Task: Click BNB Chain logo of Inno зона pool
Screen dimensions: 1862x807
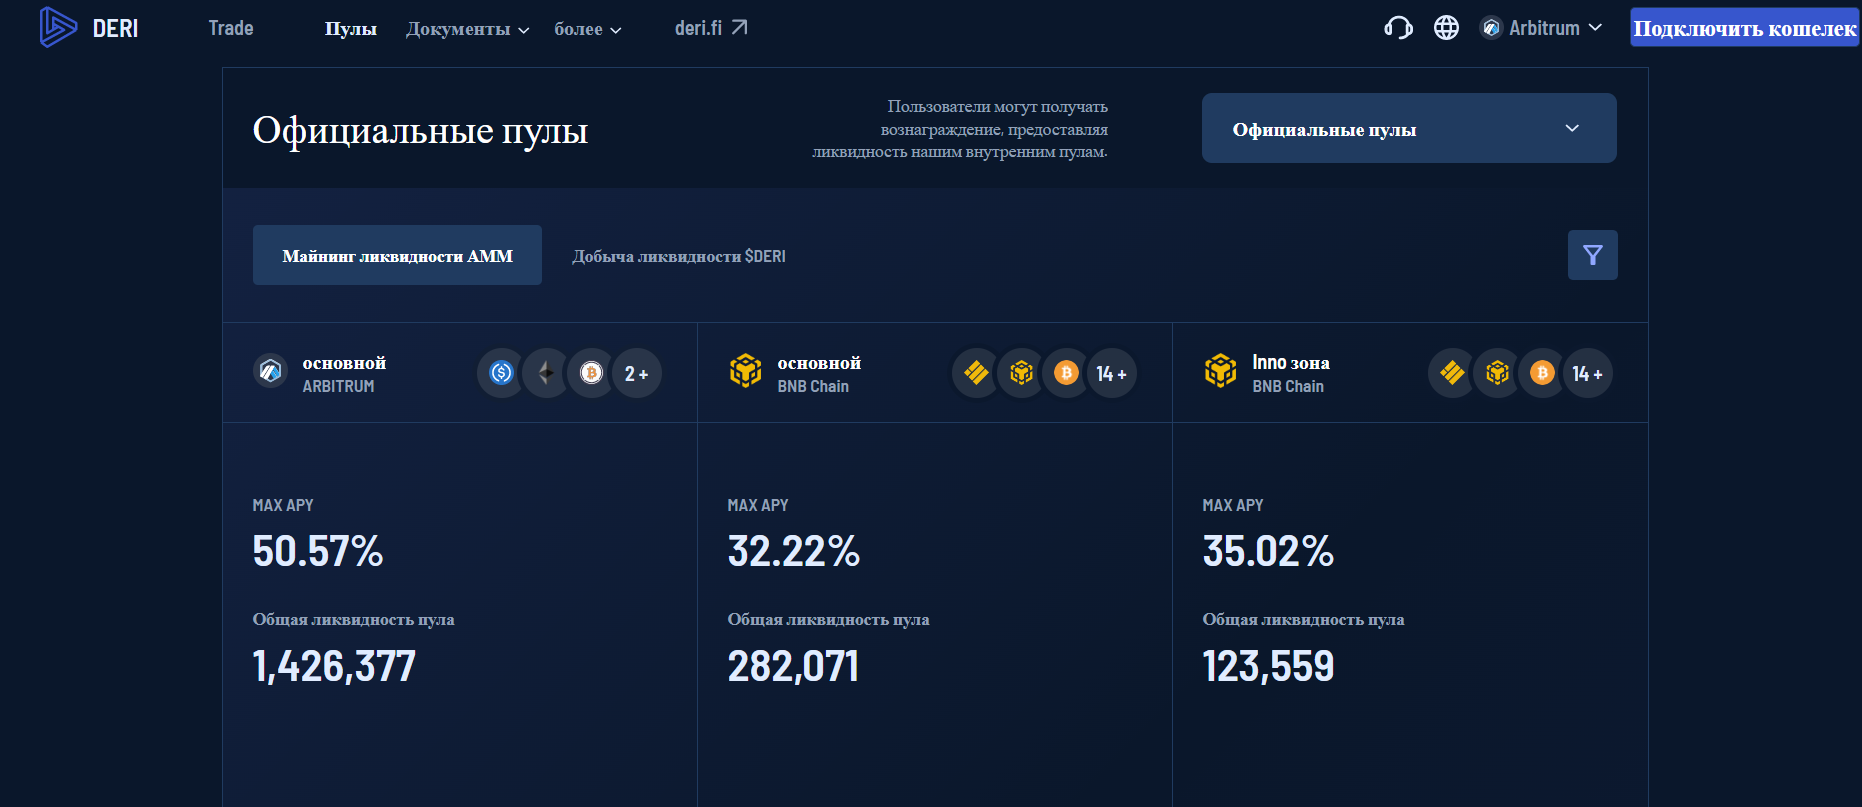Action: click(x=1220, y=371)
